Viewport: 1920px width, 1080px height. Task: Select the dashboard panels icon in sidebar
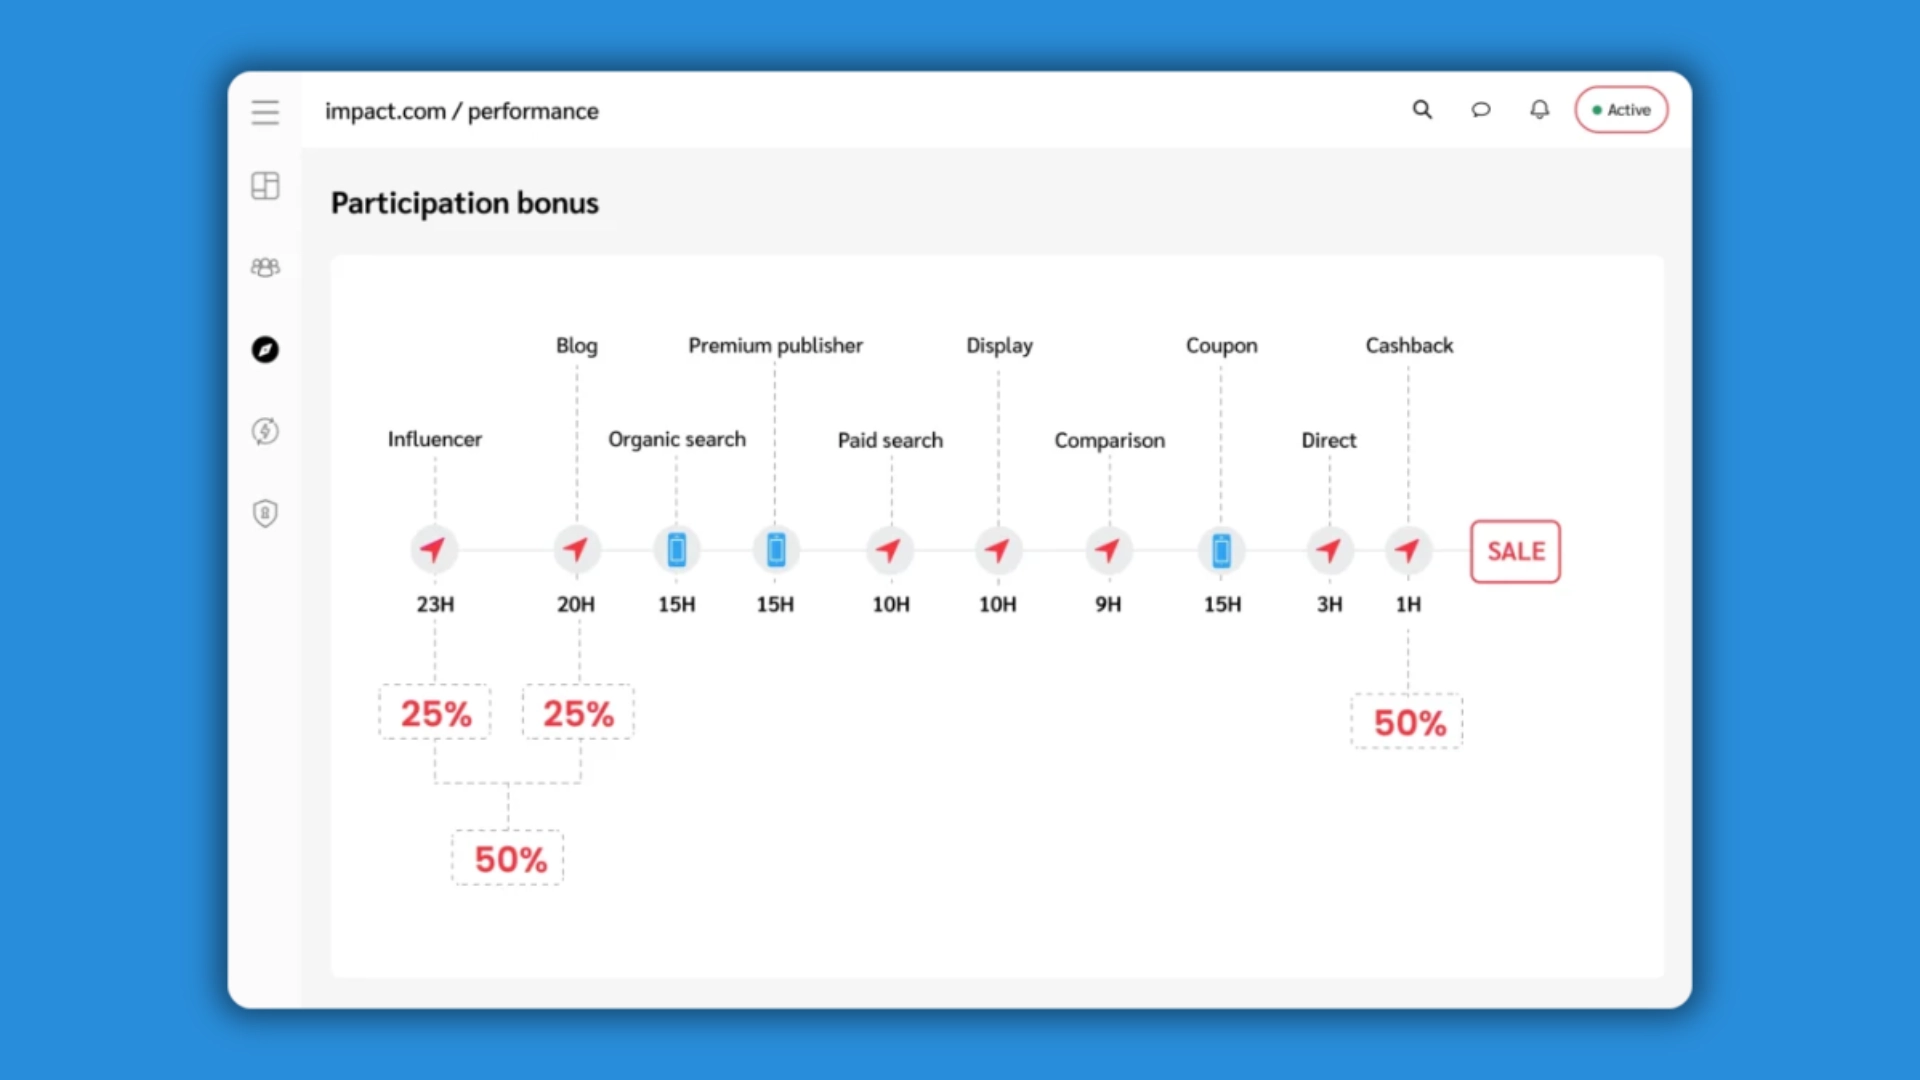point(265,186)
